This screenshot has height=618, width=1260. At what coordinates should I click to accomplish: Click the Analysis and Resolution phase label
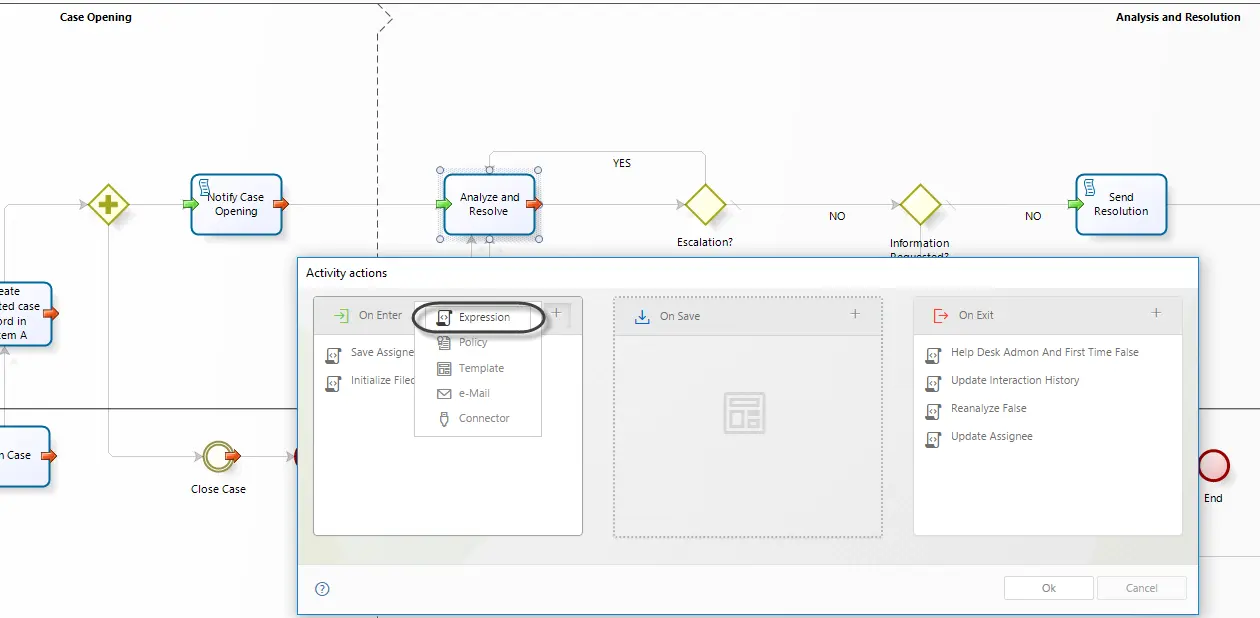(1178, 17)
